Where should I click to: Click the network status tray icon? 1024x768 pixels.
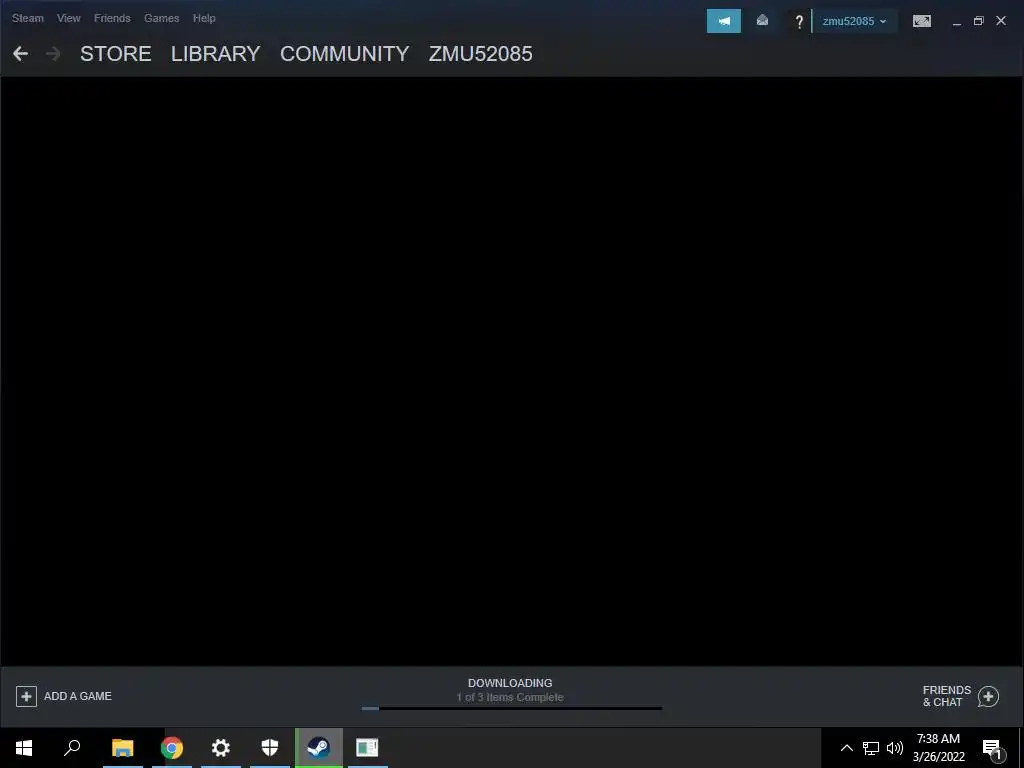click(871, 748)
